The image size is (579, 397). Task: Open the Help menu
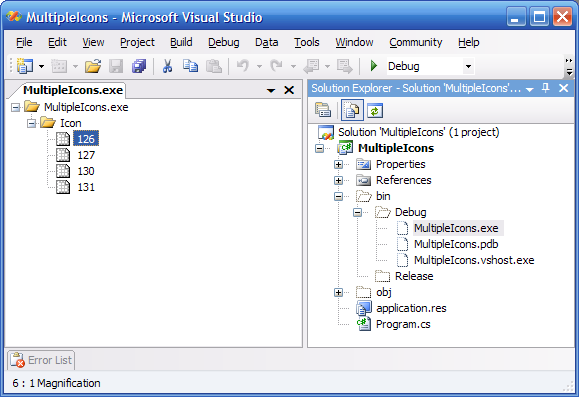pyautogui.click(x=469, y=42)
